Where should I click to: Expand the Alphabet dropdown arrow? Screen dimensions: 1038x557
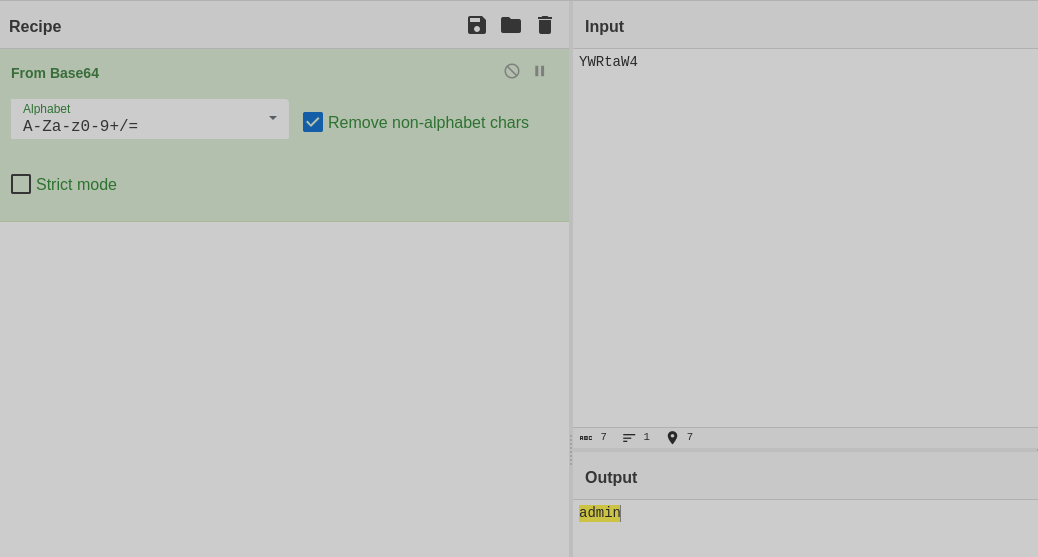click(273, 118)
